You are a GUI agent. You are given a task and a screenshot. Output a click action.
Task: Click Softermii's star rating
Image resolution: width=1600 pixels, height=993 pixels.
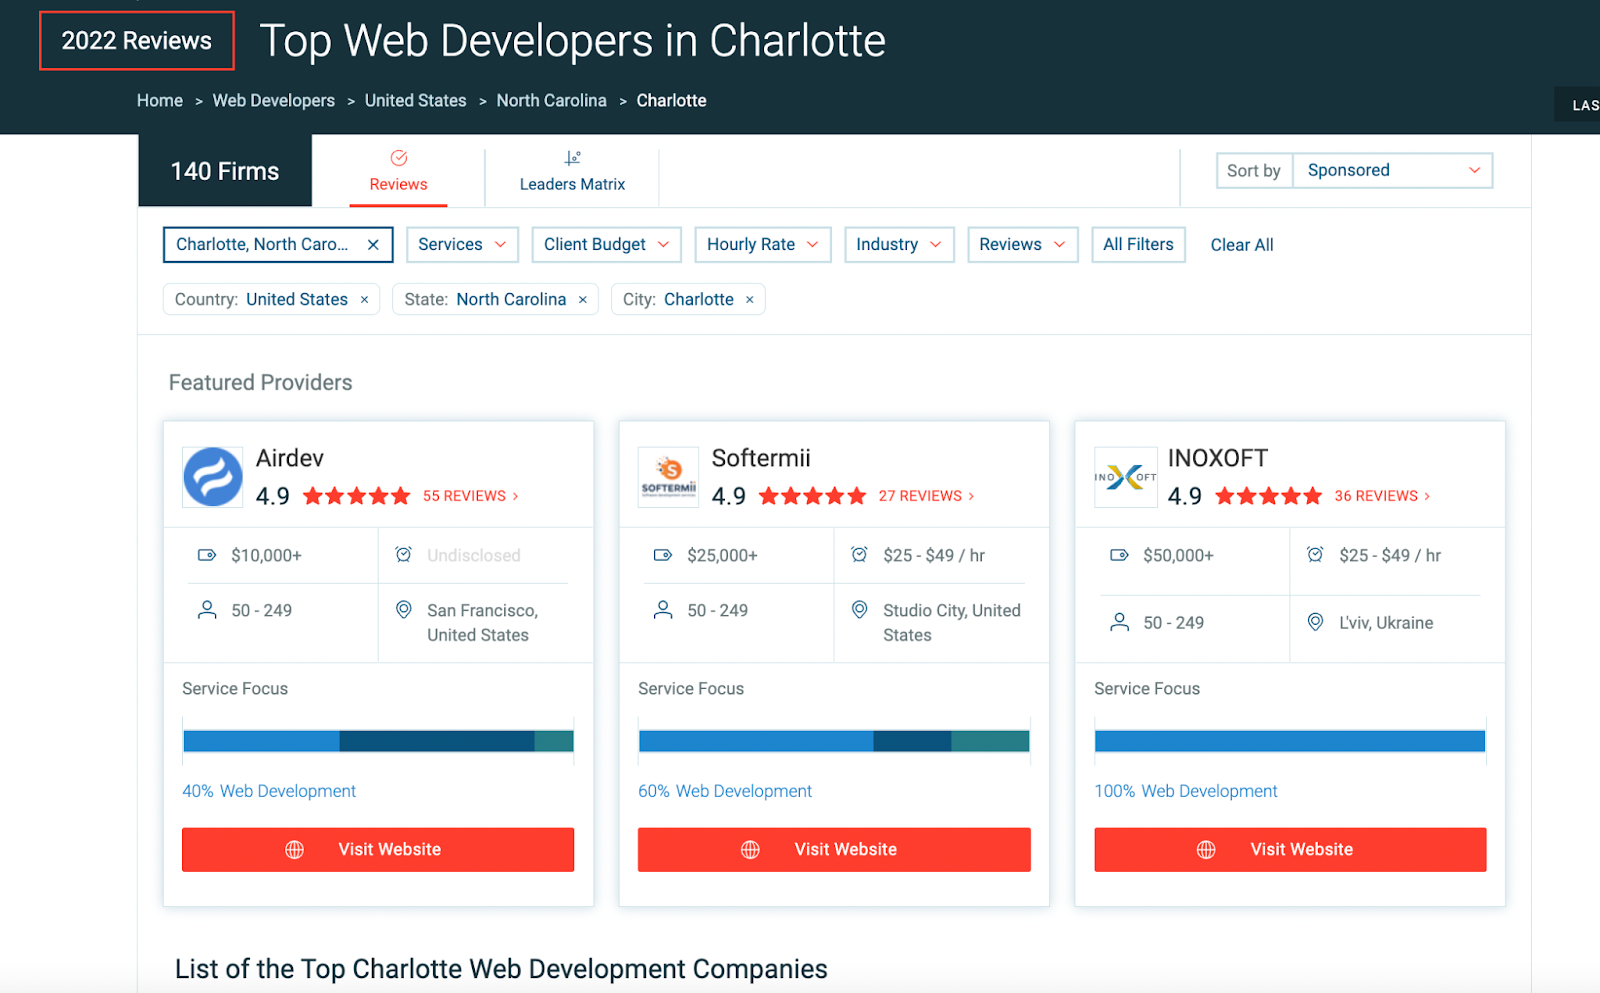click(813, 496)
